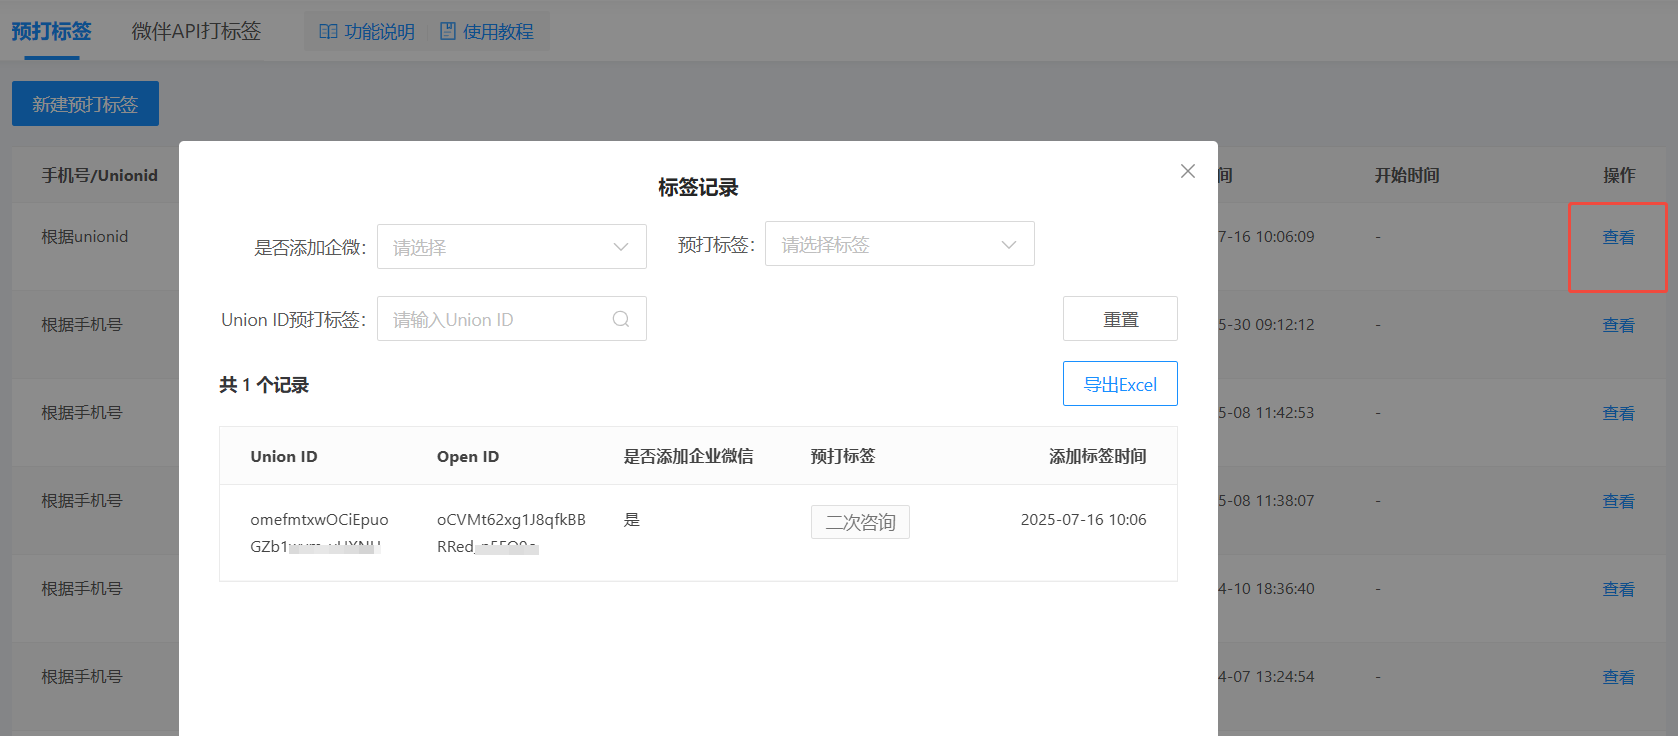The image size is (1678, 736).
Task: Click 查看 for row dated 5-30 09:12:12
Action: [1618, 325]
